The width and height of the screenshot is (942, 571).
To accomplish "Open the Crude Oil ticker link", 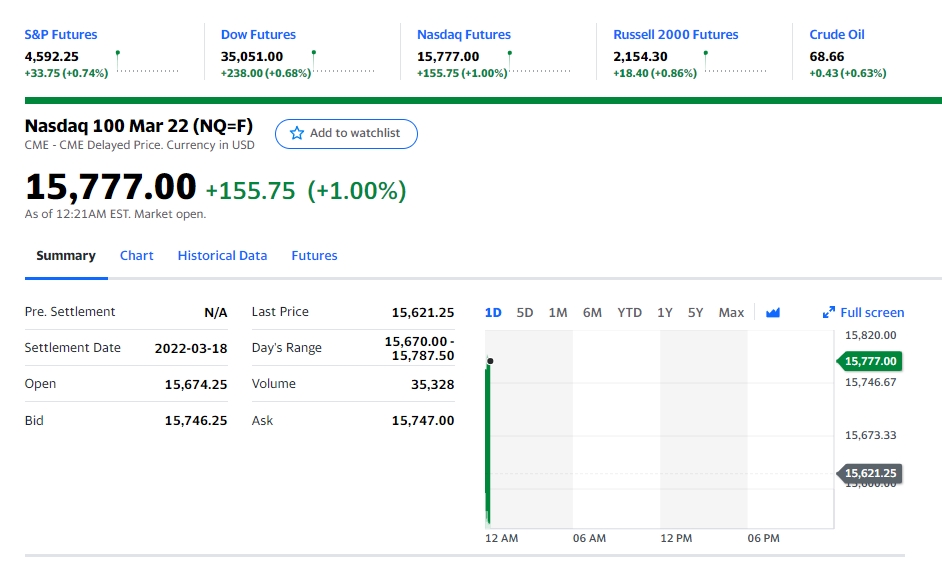I will pos(837,35).
